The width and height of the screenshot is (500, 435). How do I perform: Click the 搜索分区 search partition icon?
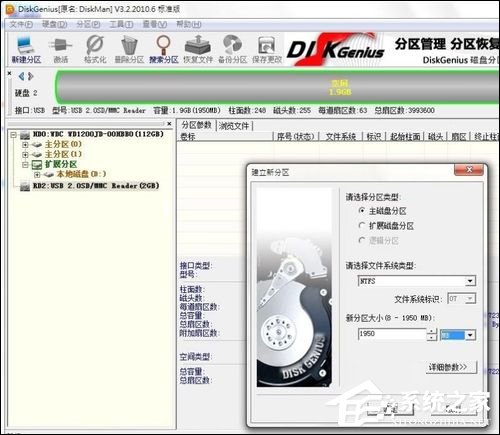[163, 50]
